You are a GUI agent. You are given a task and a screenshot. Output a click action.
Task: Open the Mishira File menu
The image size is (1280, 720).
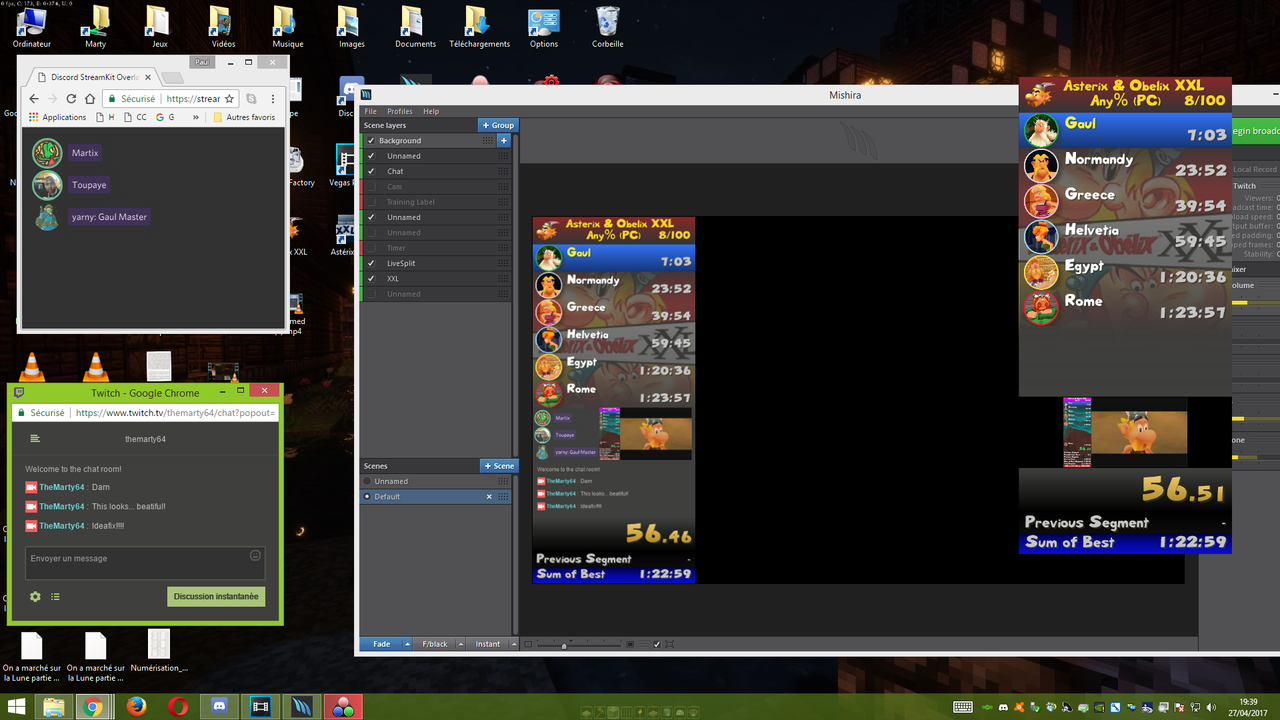coord(370,111)
